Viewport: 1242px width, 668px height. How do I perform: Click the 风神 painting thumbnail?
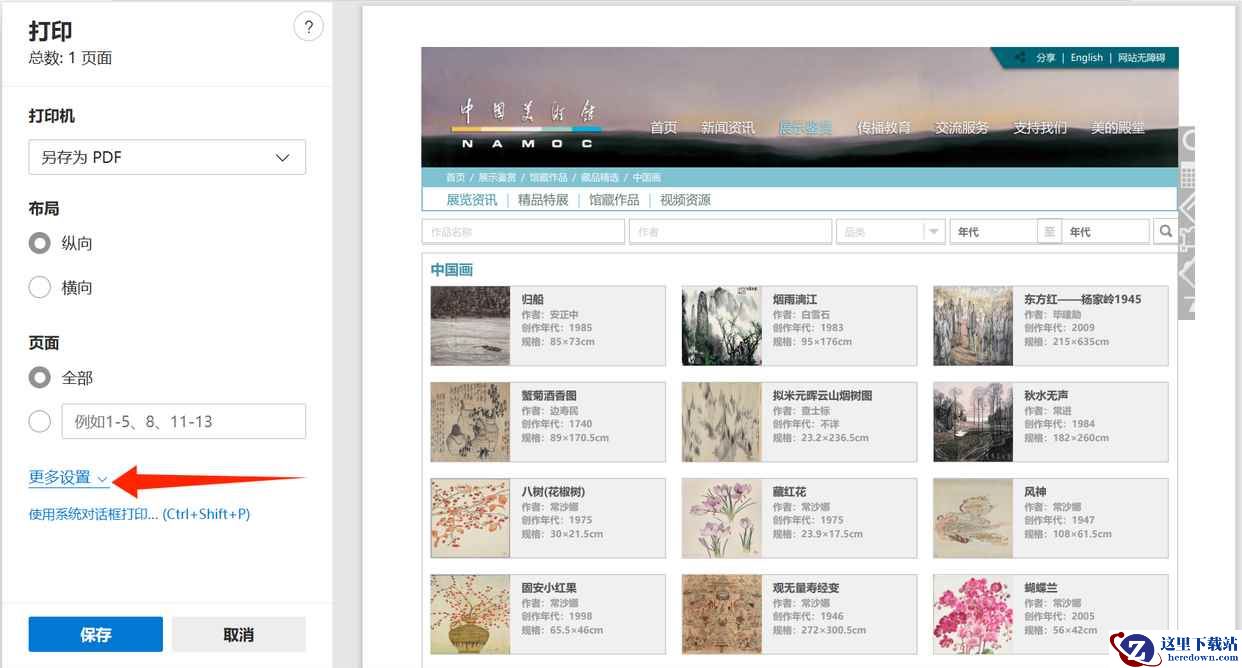[x=973, y=518]
